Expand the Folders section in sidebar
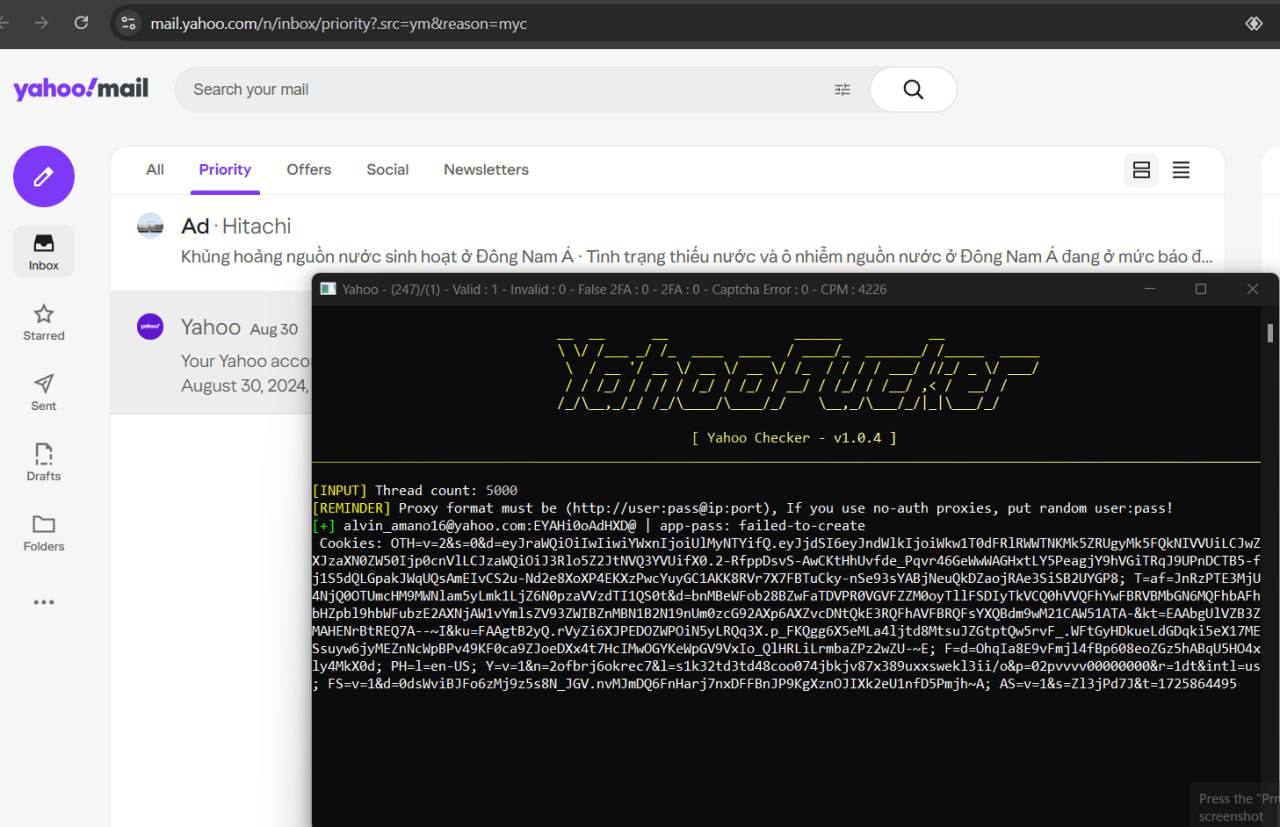This screenshot has height=827, width=1280. click(x=43, y=532)
